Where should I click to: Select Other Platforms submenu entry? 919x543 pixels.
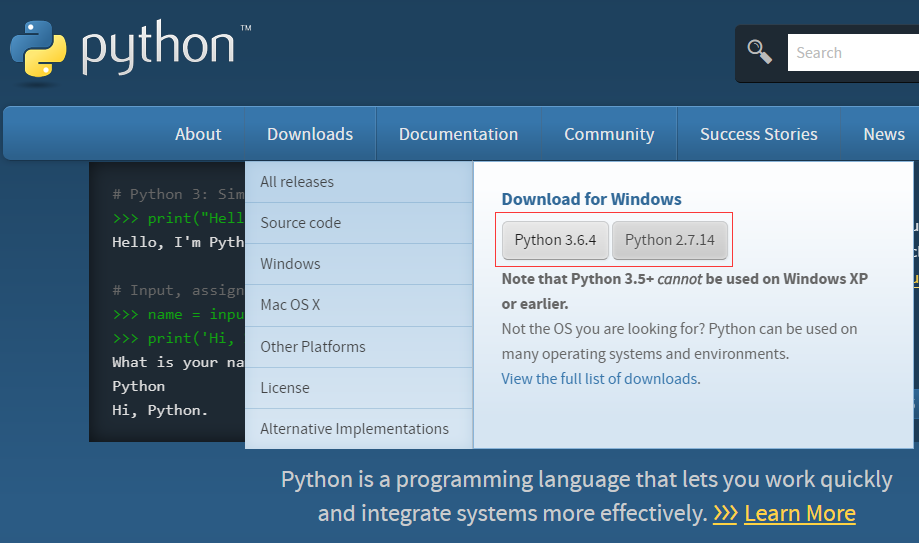tap(359, 347)
